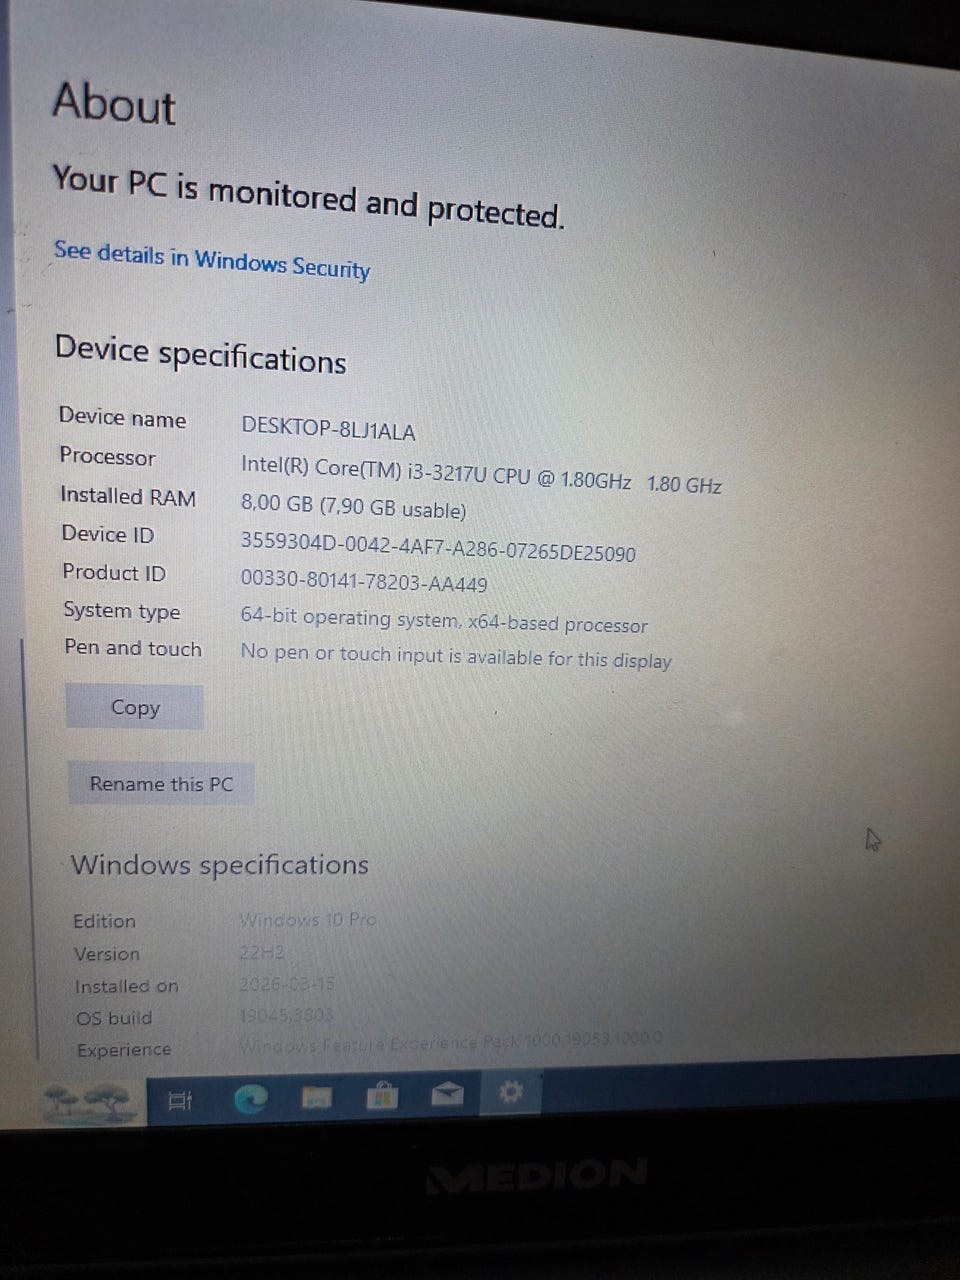Click the search highlights tree image
Image resolution: width=960 pixels, height=1280 pixels.
tap(89, 1102)
